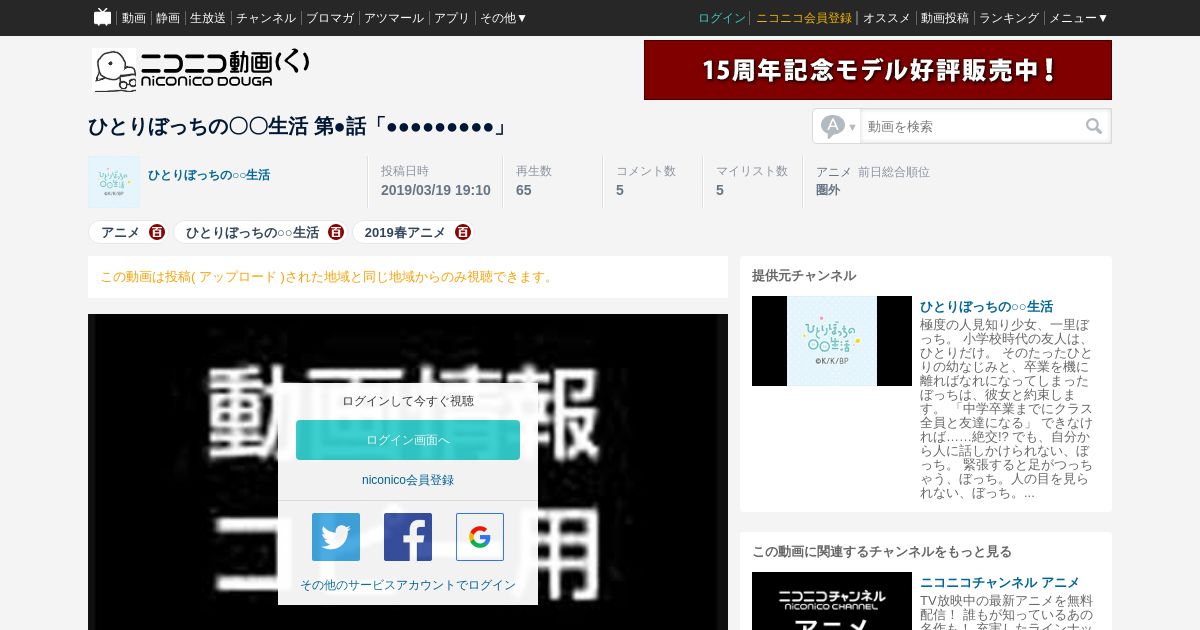Open the ブロマガ menu item
The width and height of the screenshot is (1200, 630).
pos(330,18)
